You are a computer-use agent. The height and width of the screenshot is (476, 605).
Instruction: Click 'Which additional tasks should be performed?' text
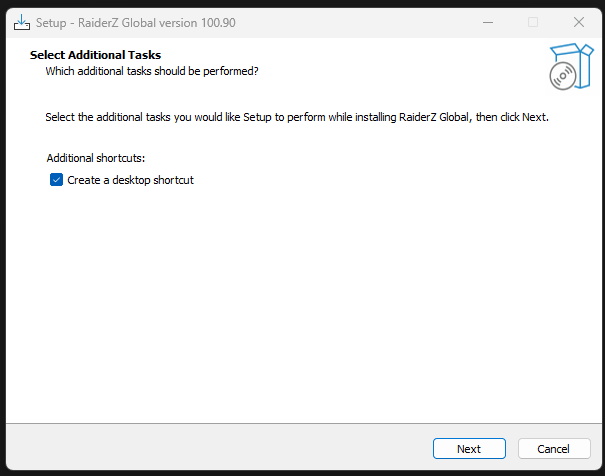pos(152,71)
